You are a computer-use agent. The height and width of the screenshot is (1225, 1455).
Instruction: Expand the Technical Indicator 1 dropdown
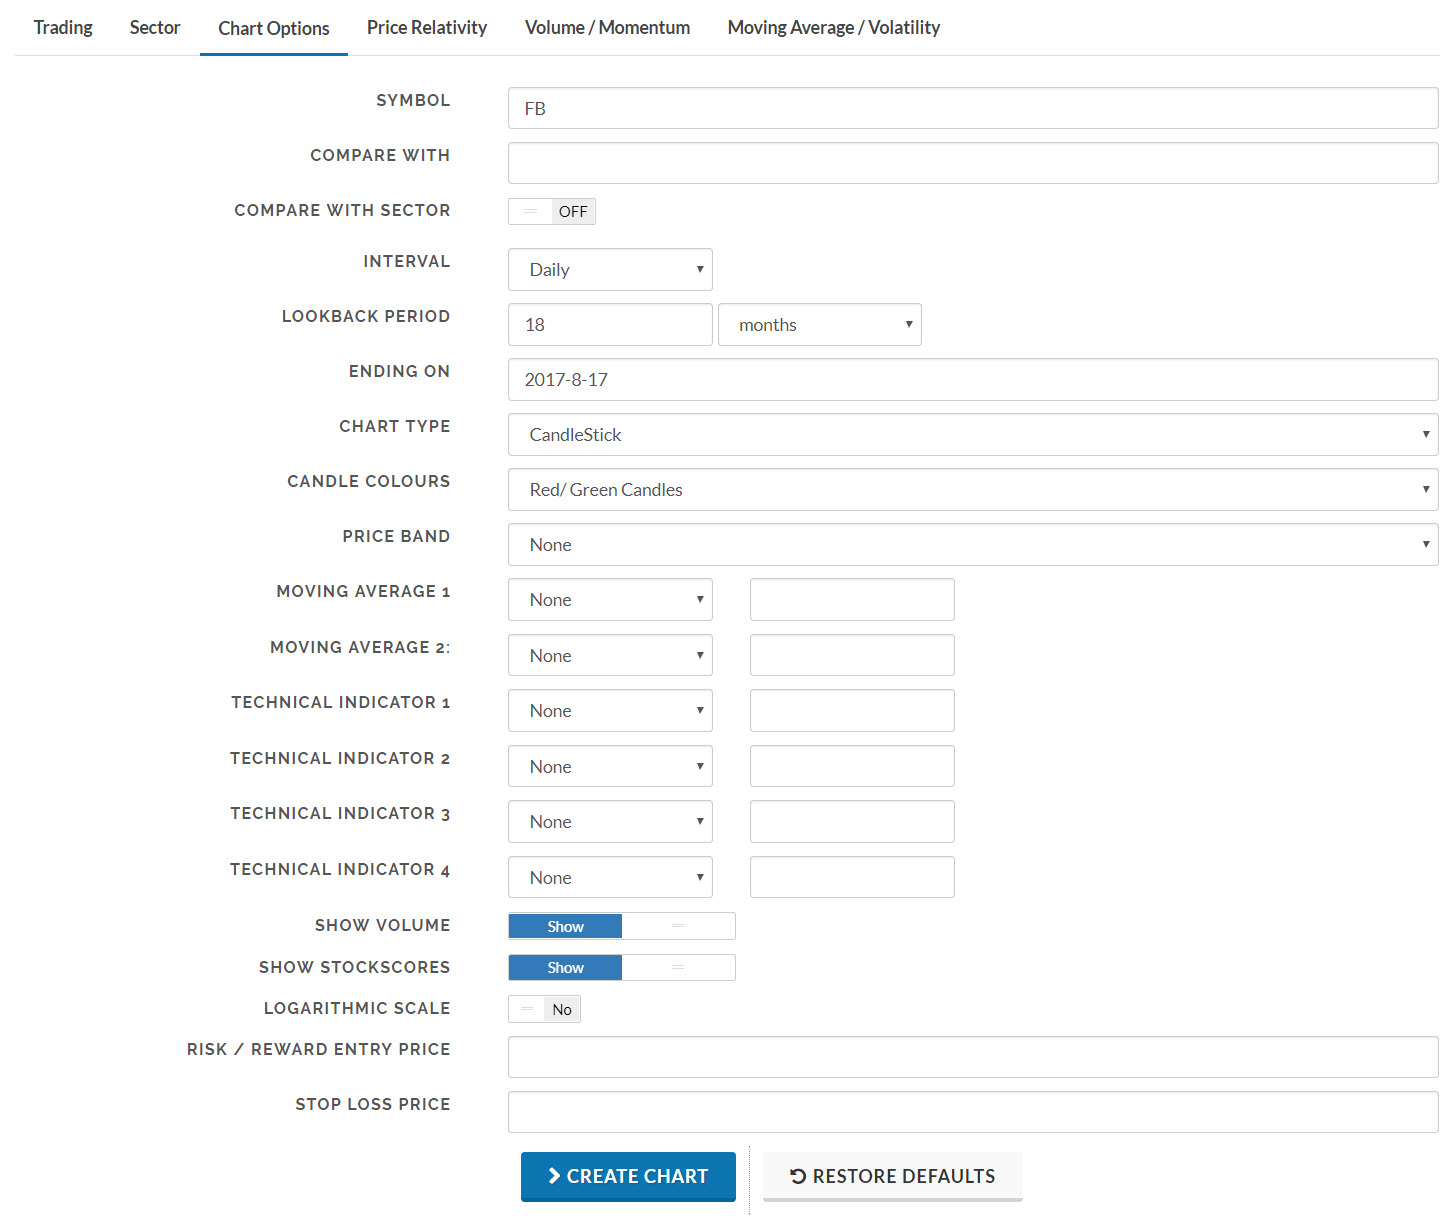[x=610, y=711]
